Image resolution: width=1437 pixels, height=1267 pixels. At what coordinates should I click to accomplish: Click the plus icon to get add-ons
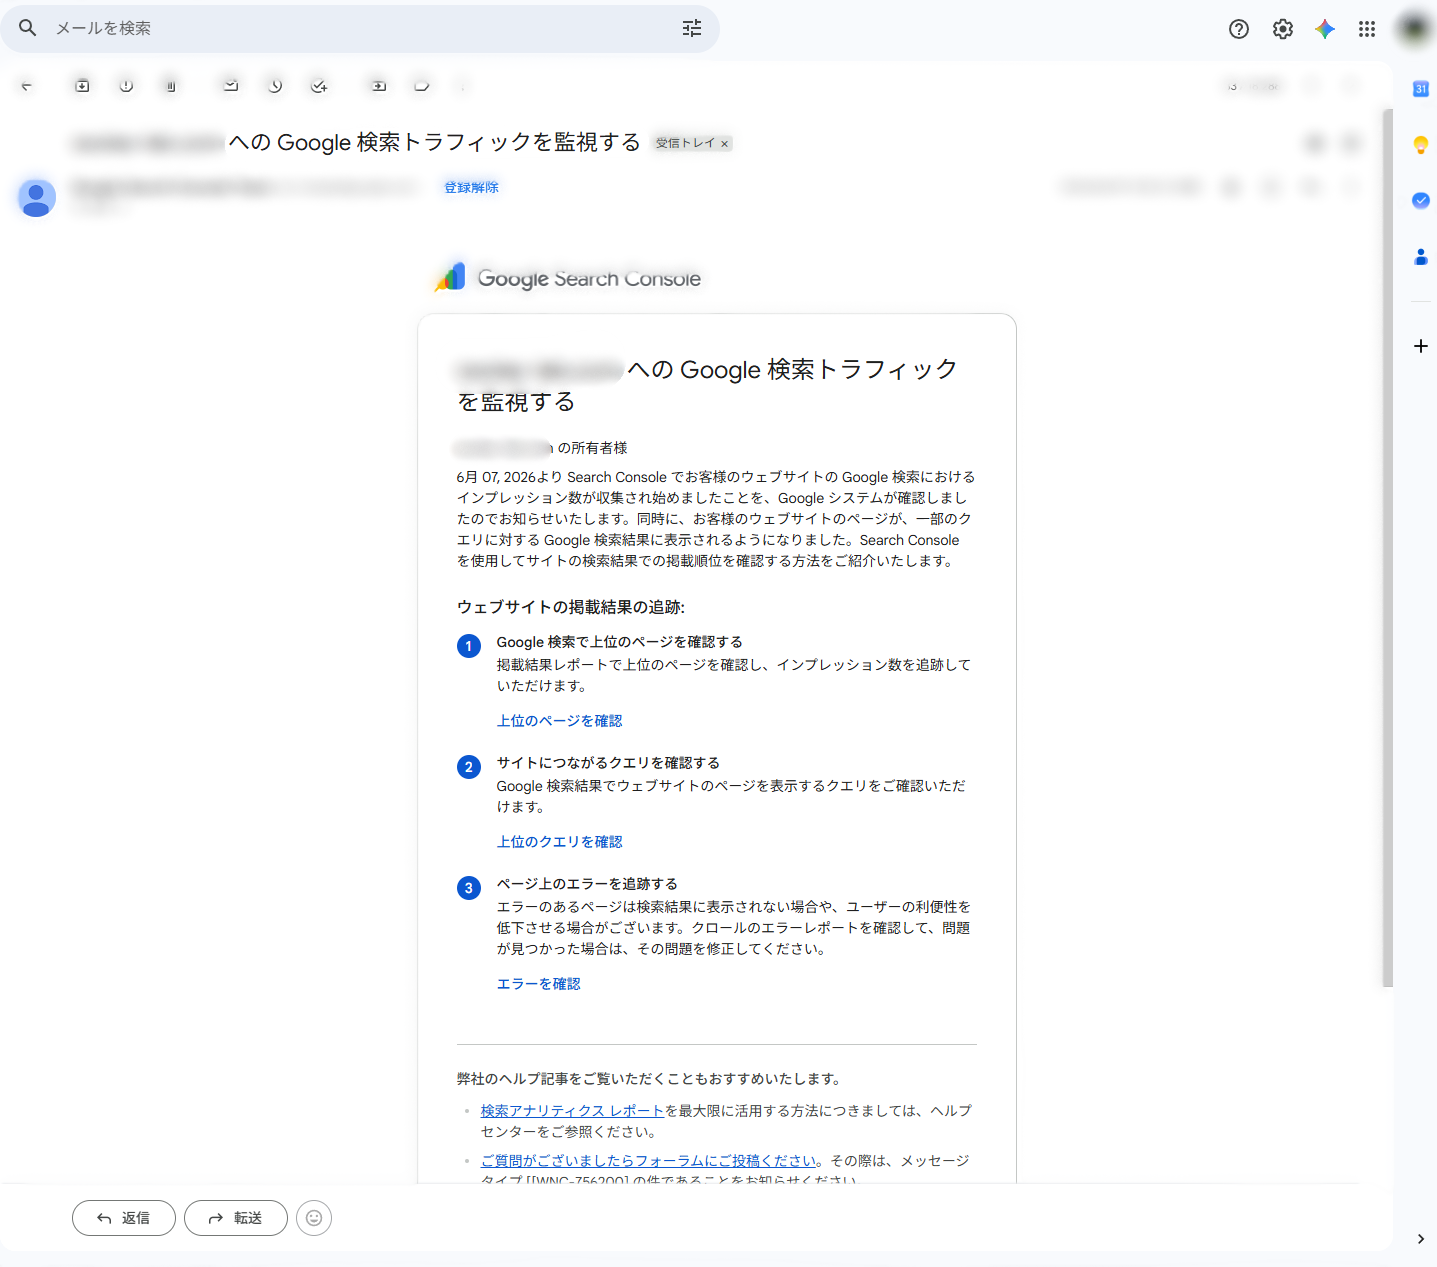pyautogui.click(x=1421, y=346)
